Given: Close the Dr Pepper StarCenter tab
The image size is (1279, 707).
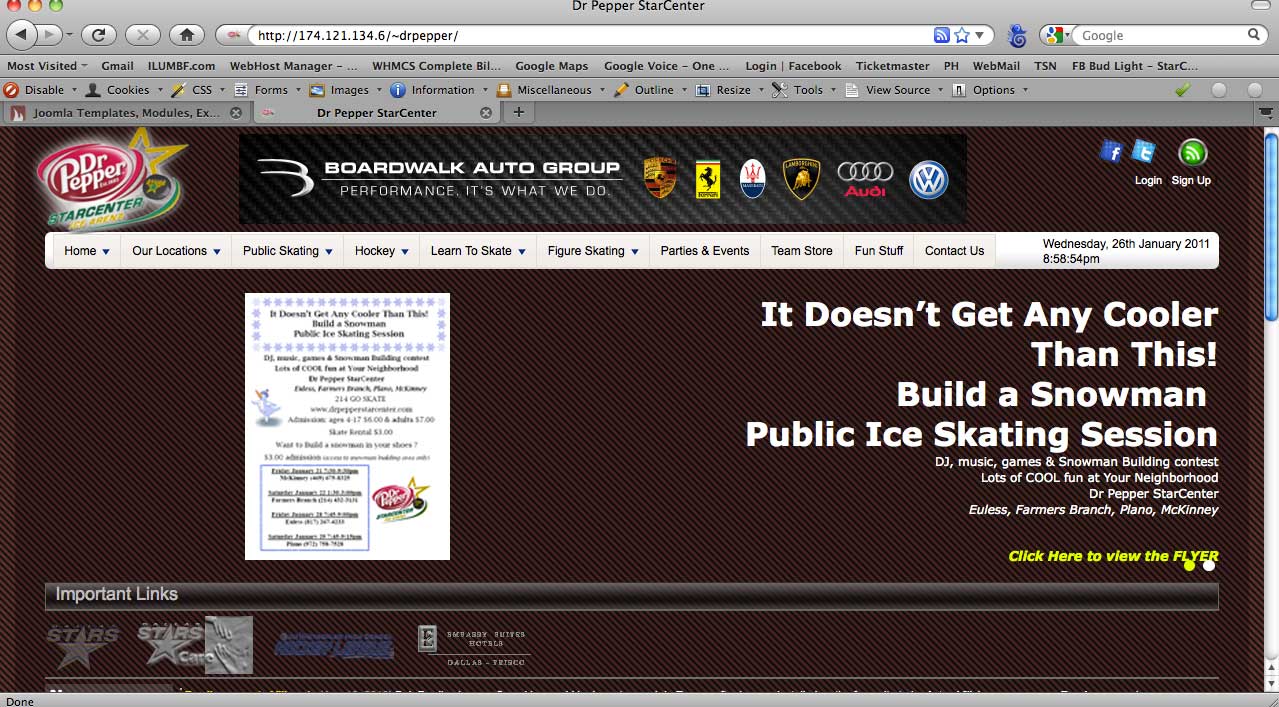Looking at the screenshot, I should tap(486, 113).
